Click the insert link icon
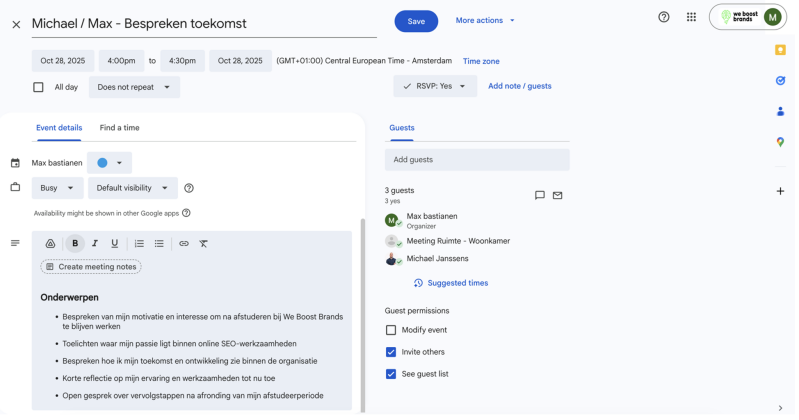 point(184,243)
